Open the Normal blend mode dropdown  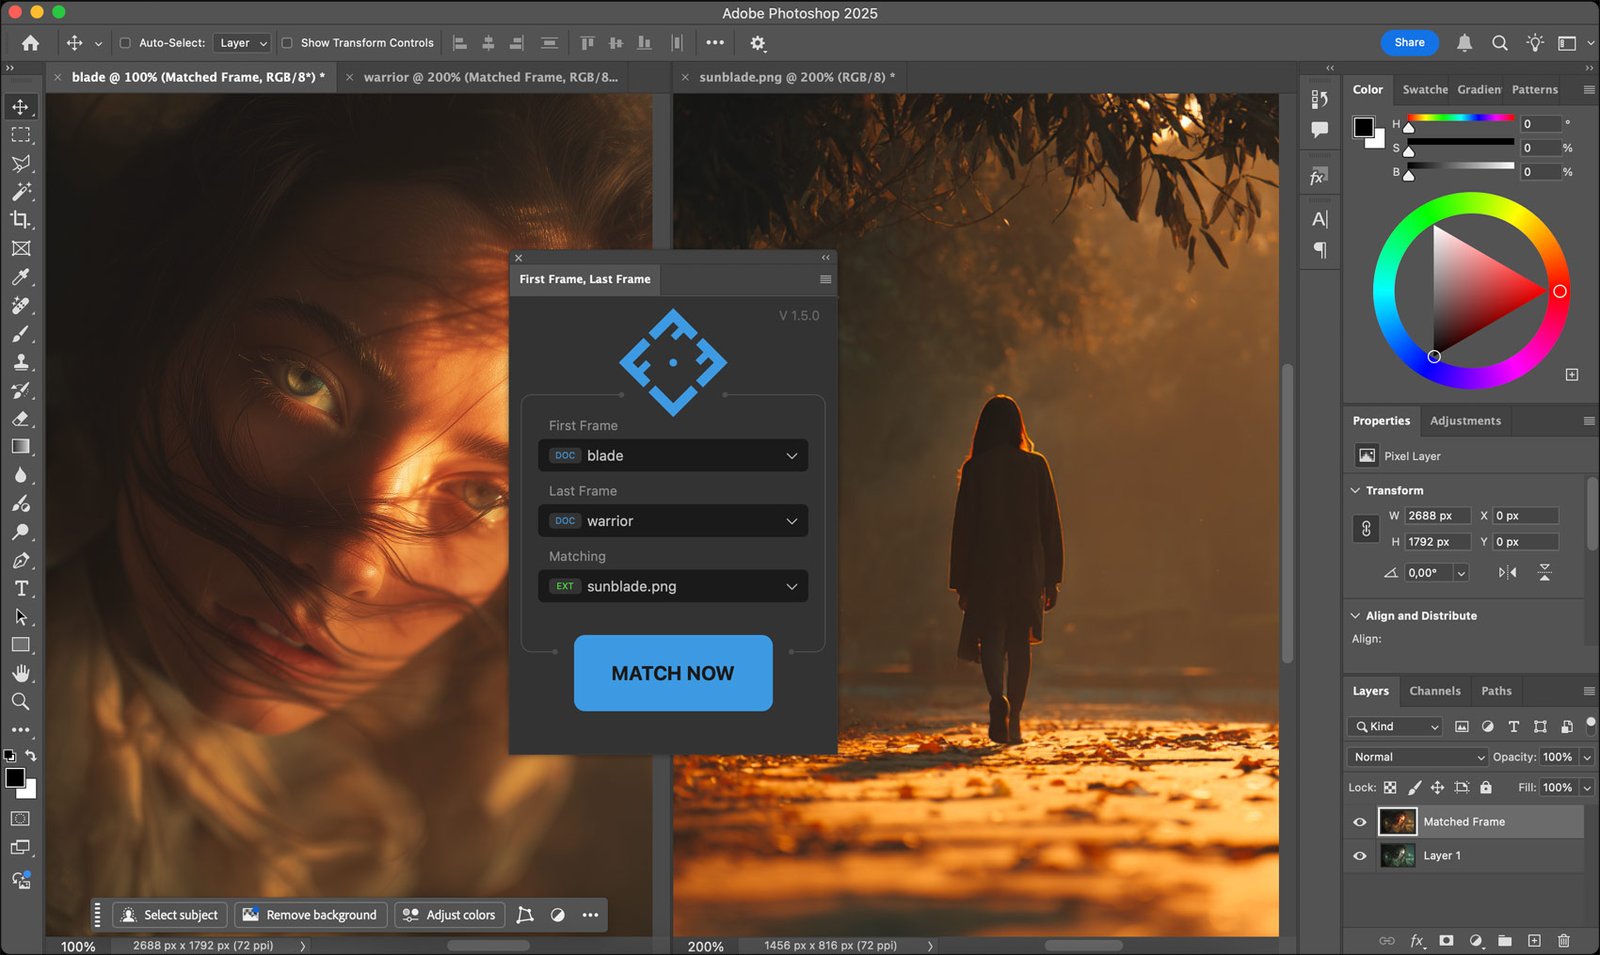click(x=1417, y=757)
